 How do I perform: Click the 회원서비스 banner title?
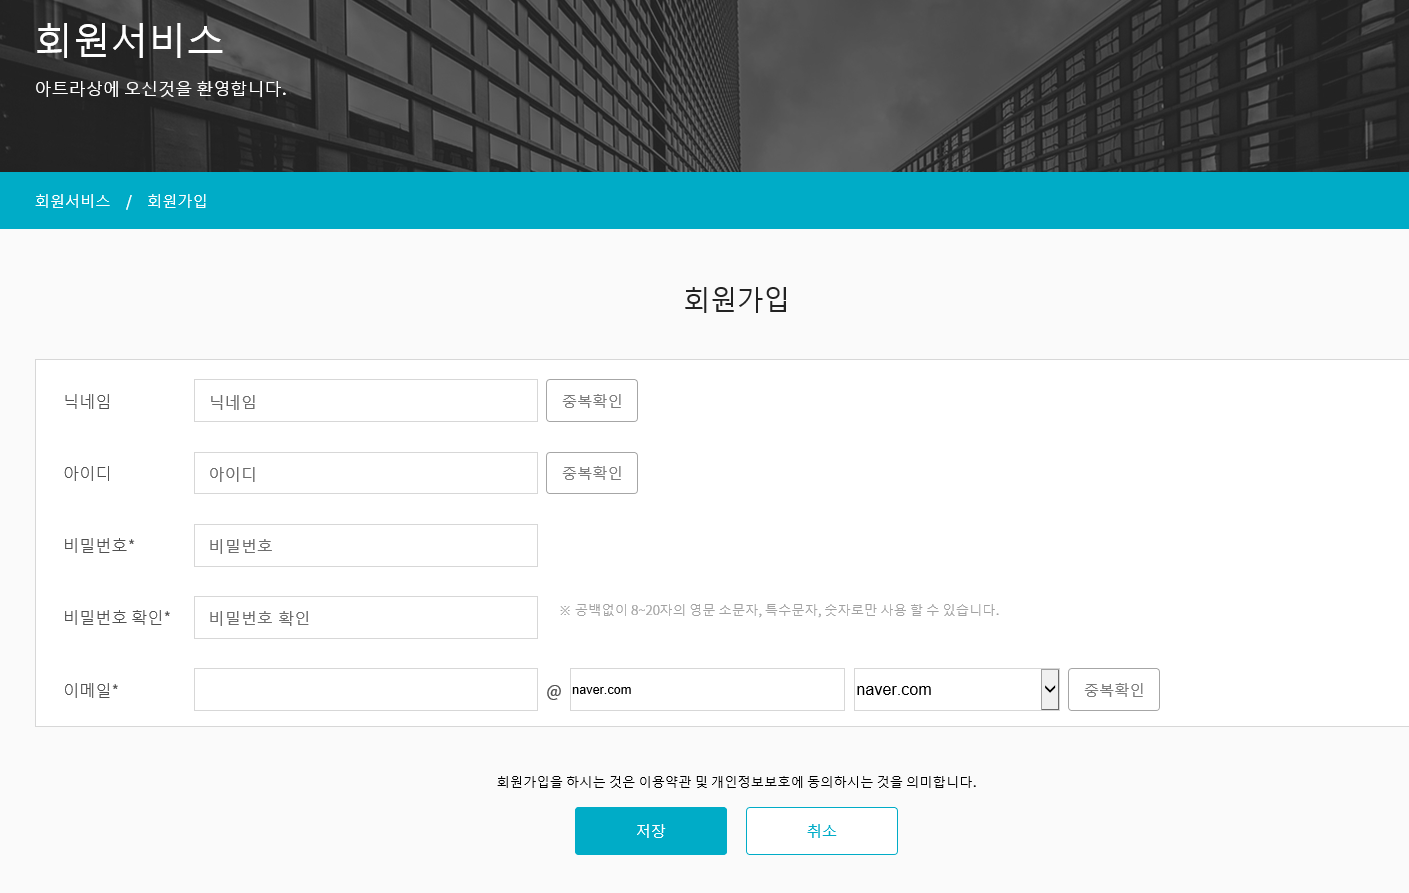(129, 40)
